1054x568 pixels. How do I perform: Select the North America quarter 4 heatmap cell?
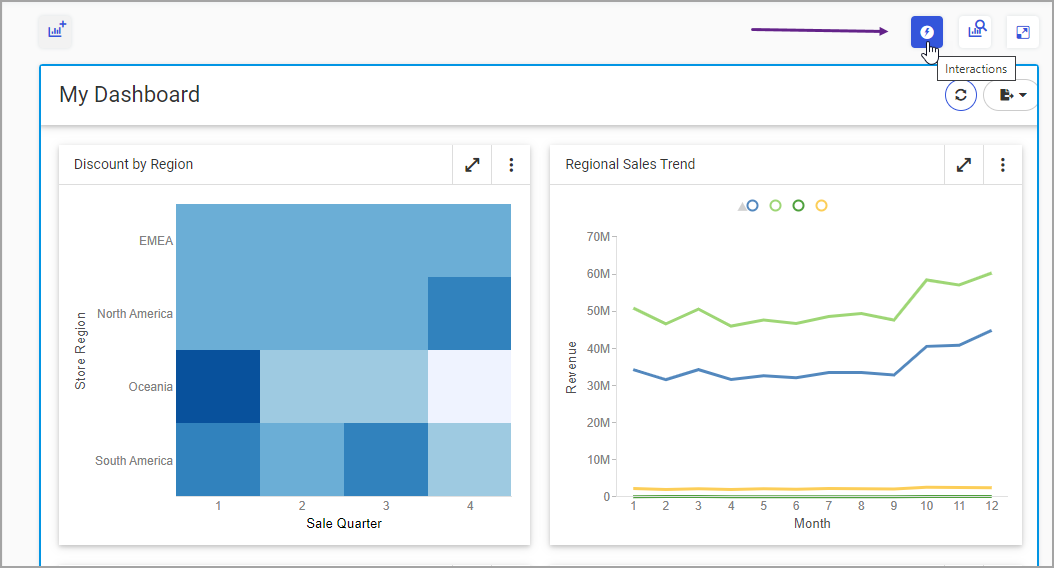(469, 313)
